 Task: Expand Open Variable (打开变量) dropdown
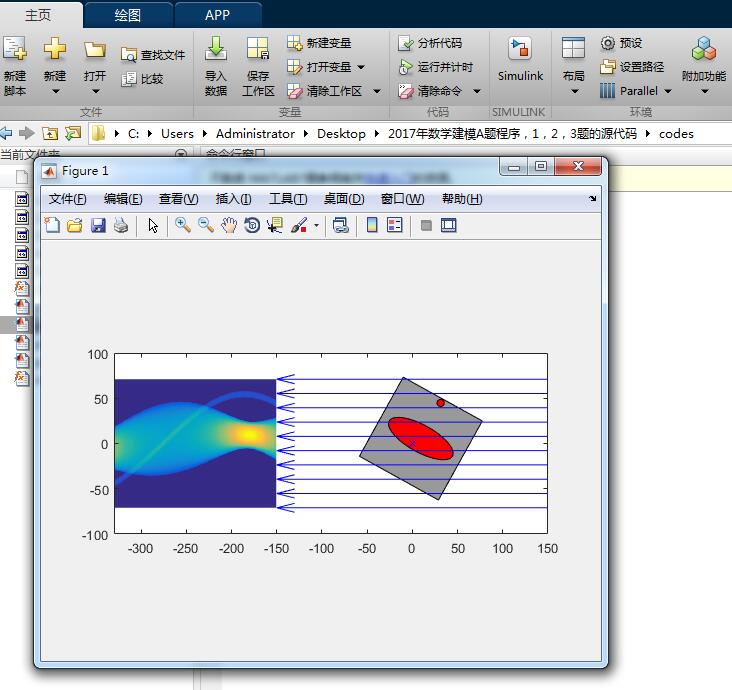[x=361, y=67]
